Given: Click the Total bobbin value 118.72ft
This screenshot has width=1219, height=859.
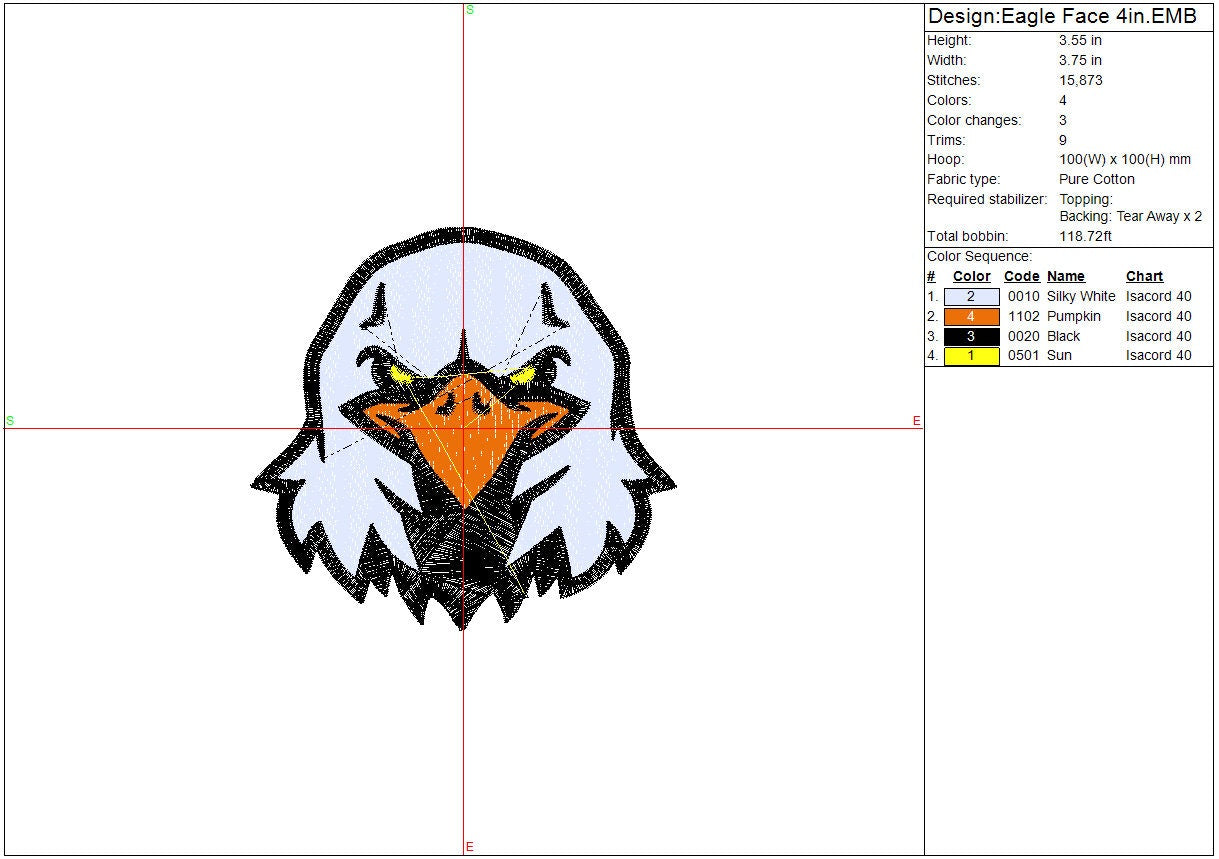Looking at the screenshot, I should click(x=1085, y=237).
